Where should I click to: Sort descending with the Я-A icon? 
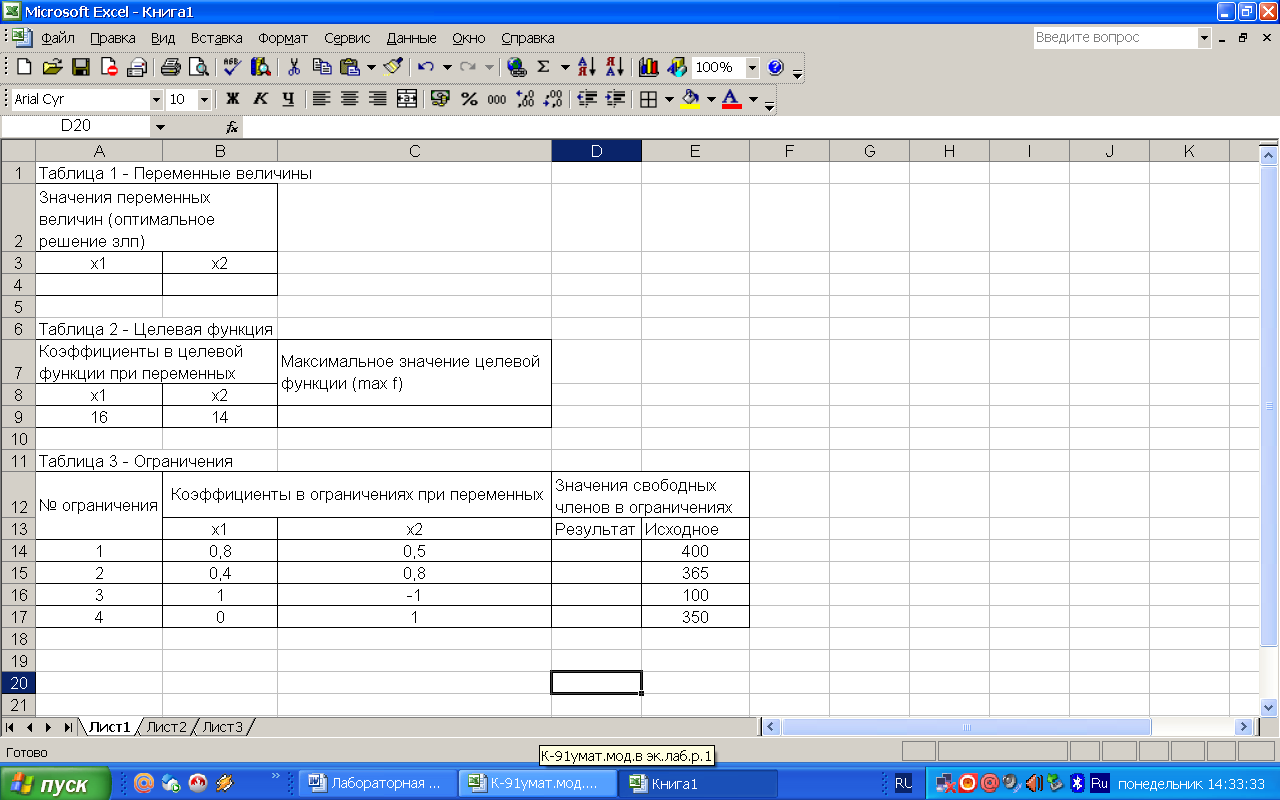pyautogui.click(x=614, y=67)
